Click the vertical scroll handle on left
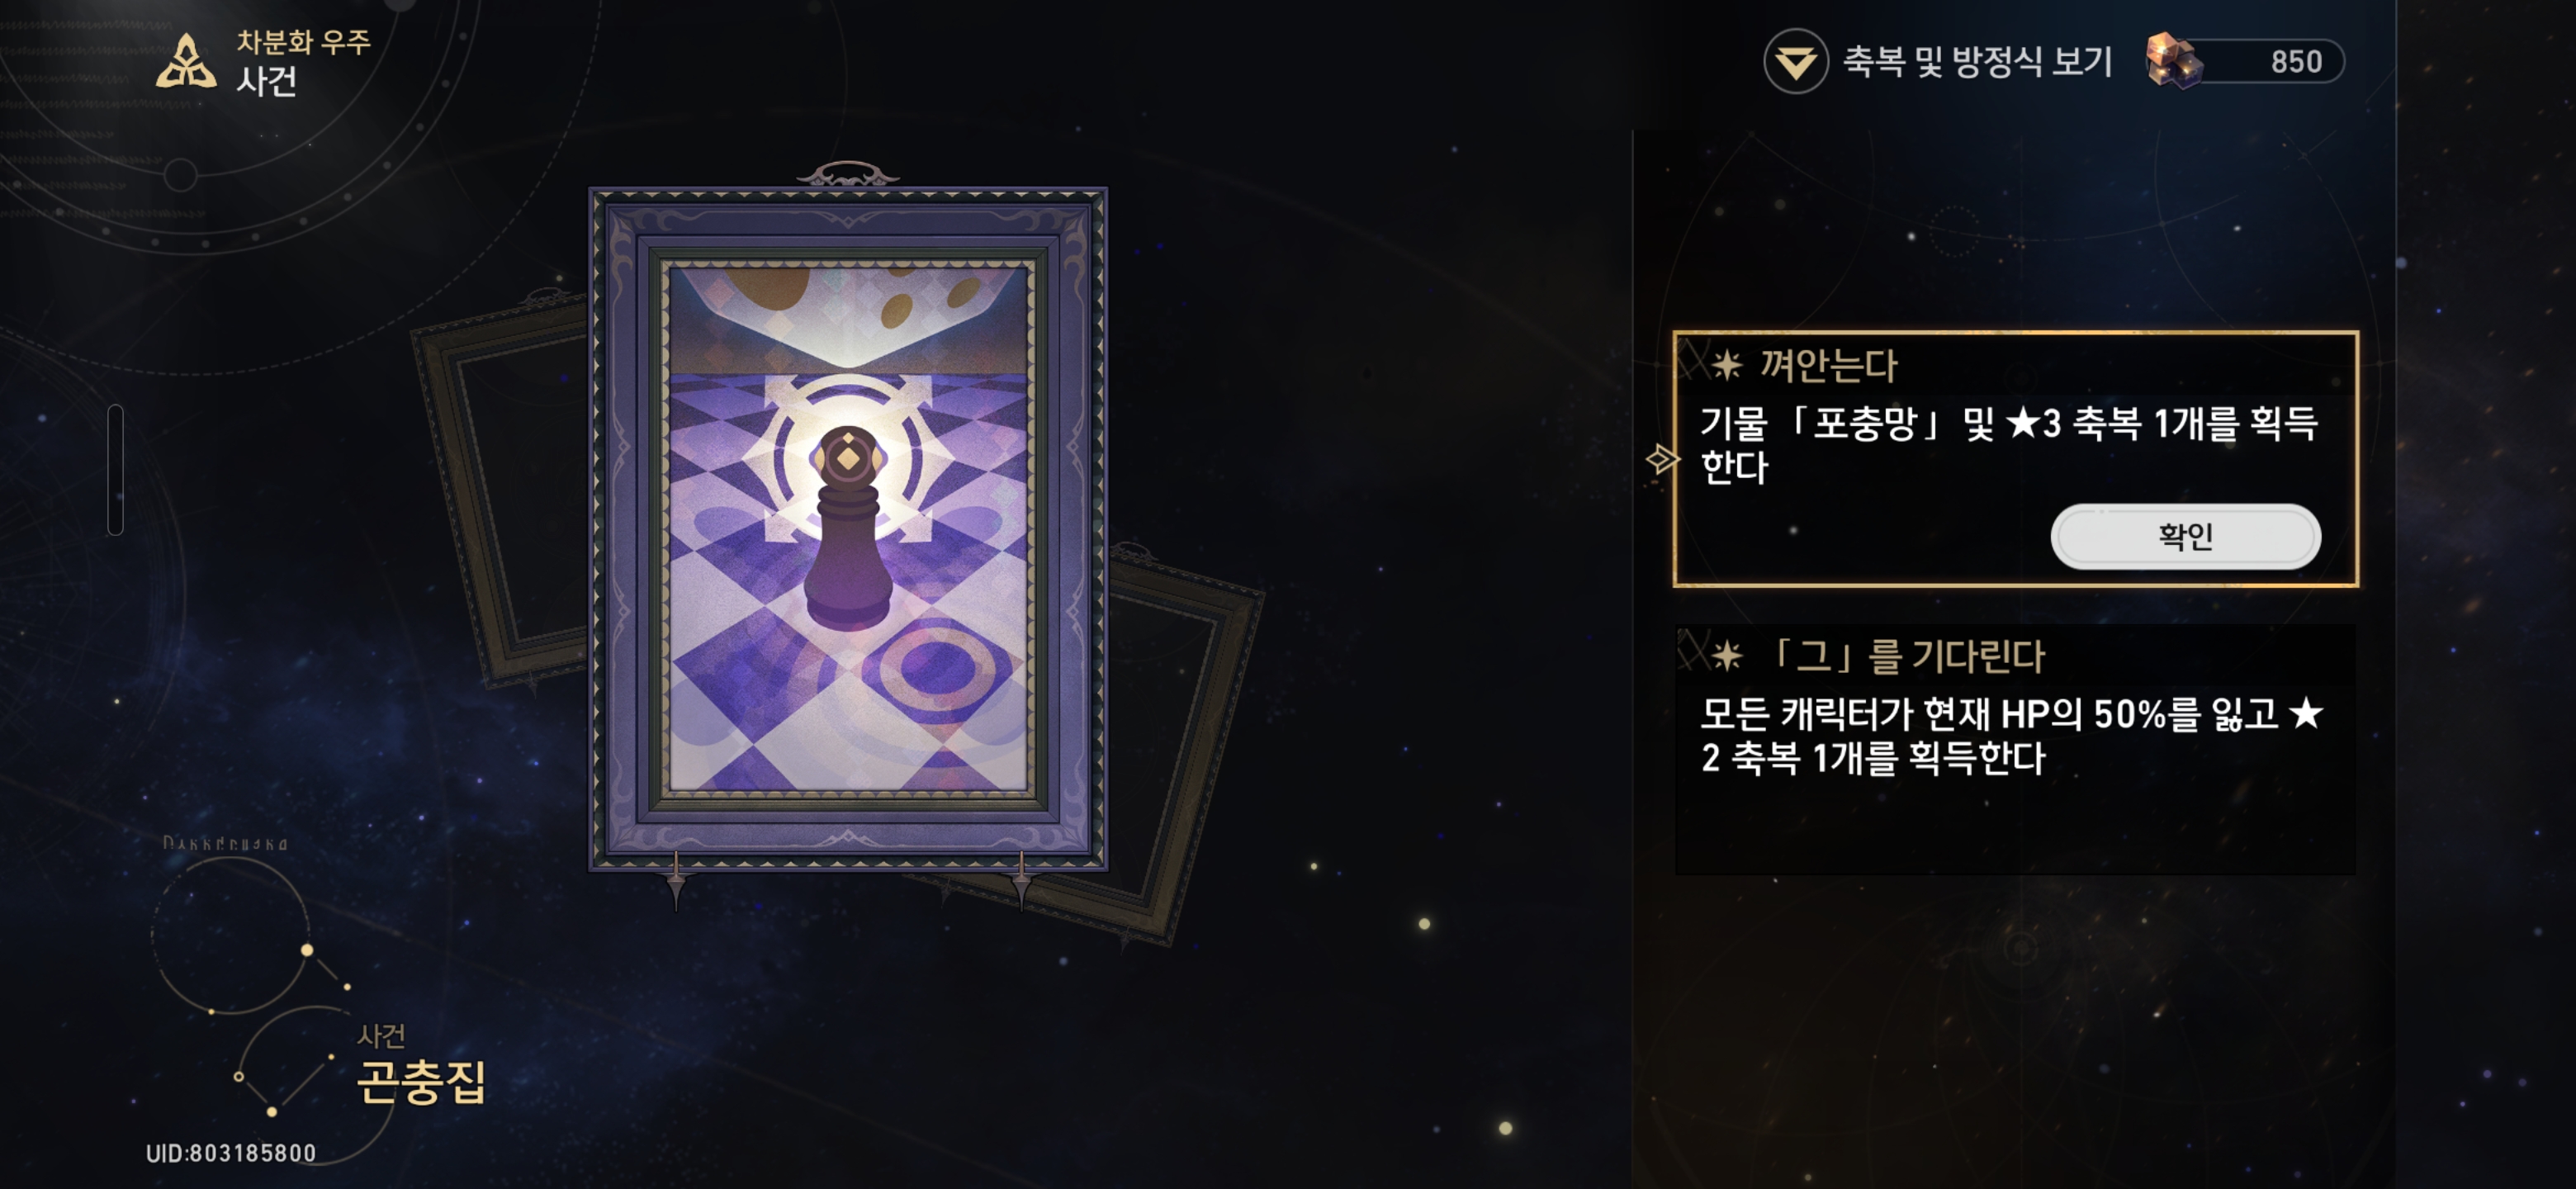The height and width of the screenshot is (1189, 2576). pyautogui.click(x=116, y=469)
